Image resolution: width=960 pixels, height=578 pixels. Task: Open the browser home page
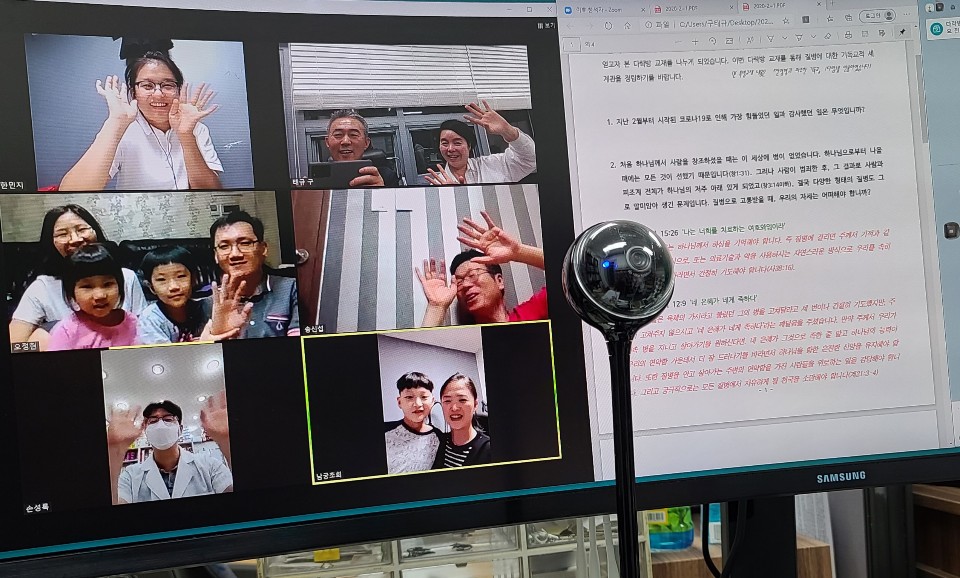pos(627,26)
